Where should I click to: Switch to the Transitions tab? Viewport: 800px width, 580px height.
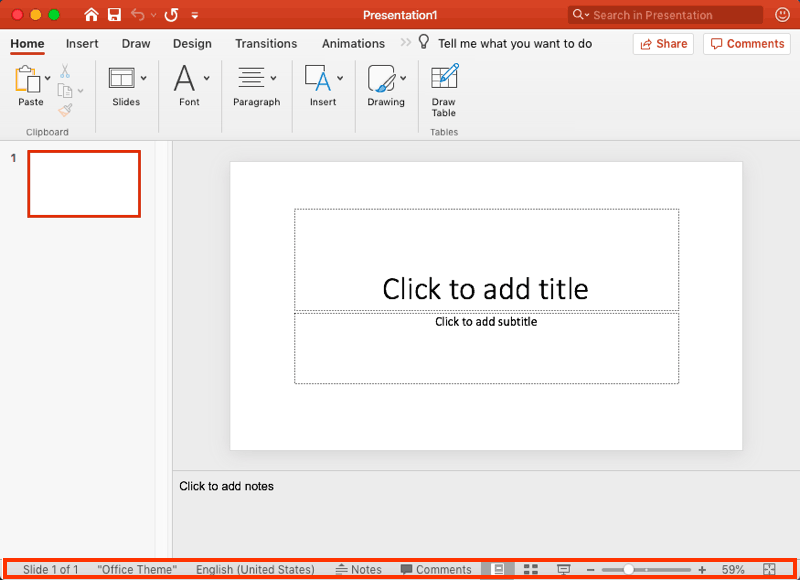tap(266, 44)
